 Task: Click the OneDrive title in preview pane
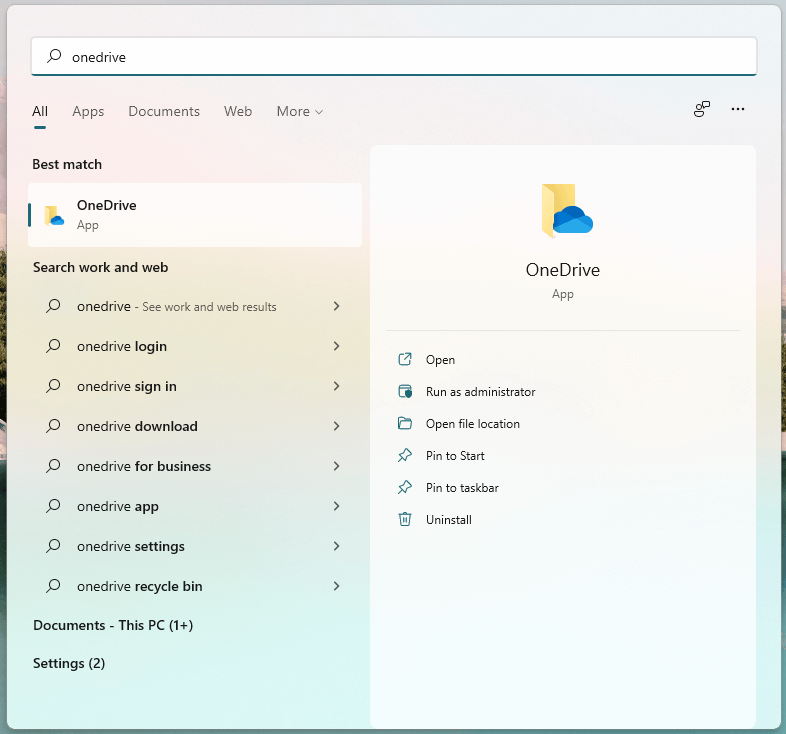(x=563, y=270)
